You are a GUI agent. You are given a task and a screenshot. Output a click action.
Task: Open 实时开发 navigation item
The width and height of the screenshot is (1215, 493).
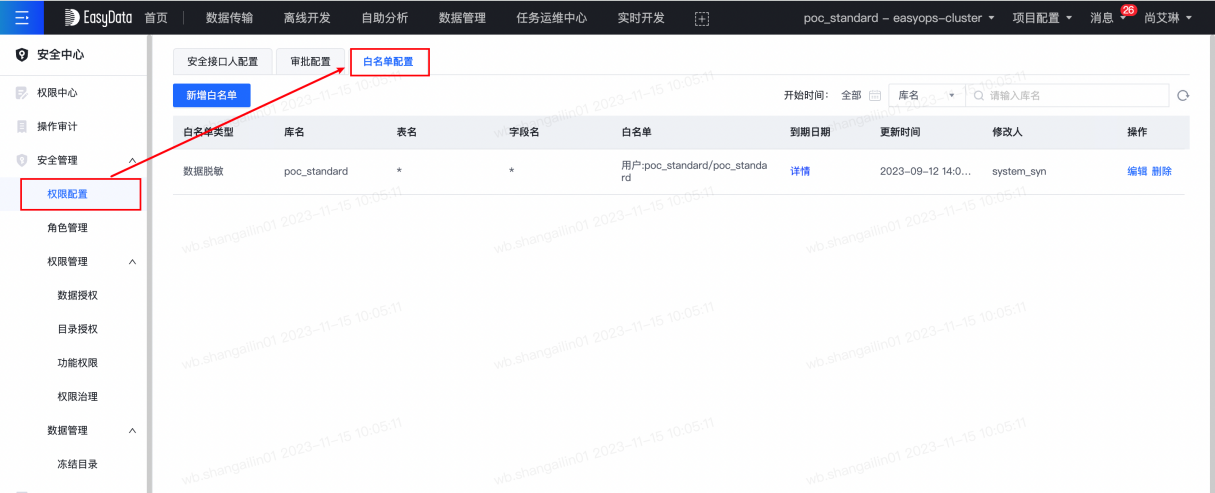pos(642,18)
